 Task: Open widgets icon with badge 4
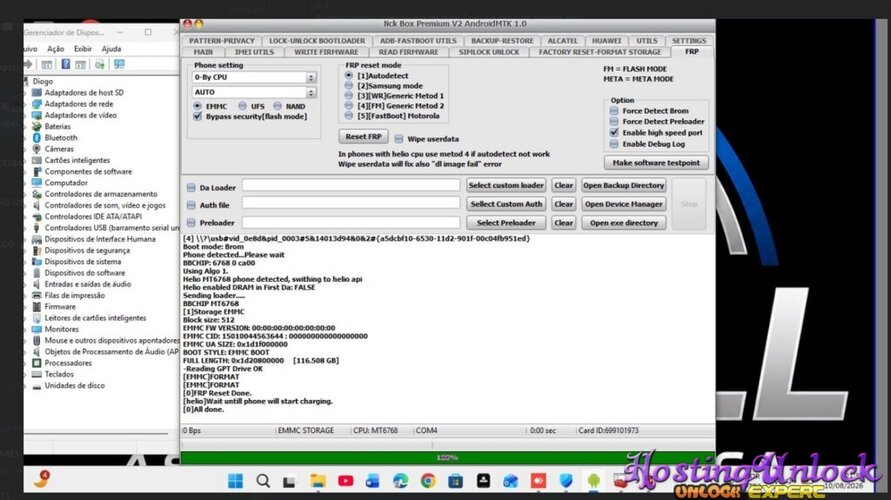point(41,478)
